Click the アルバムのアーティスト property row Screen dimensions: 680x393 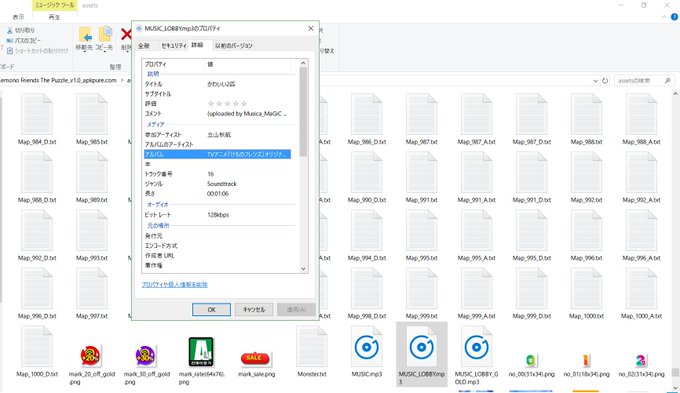click(x=217, y=144)
